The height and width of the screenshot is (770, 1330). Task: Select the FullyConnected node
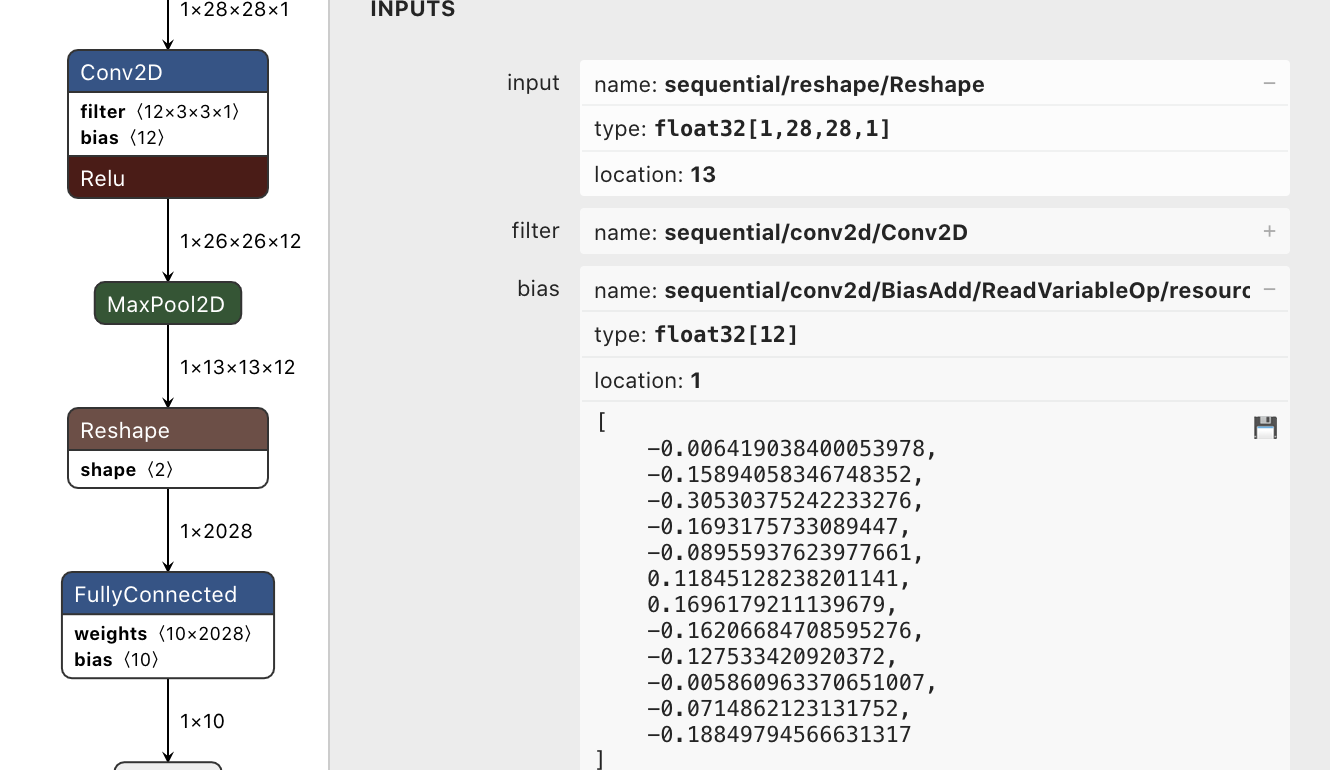click(167, 593)
